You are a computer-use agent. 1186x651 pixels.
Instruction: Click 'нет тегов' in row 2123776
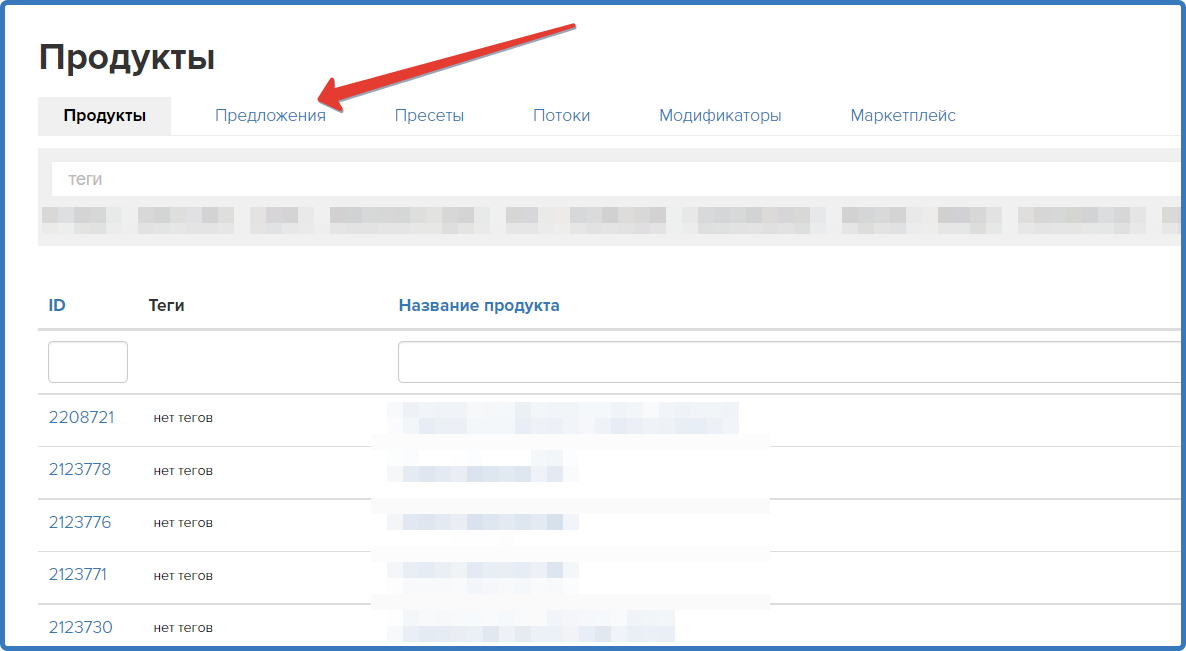coord(183,523)
